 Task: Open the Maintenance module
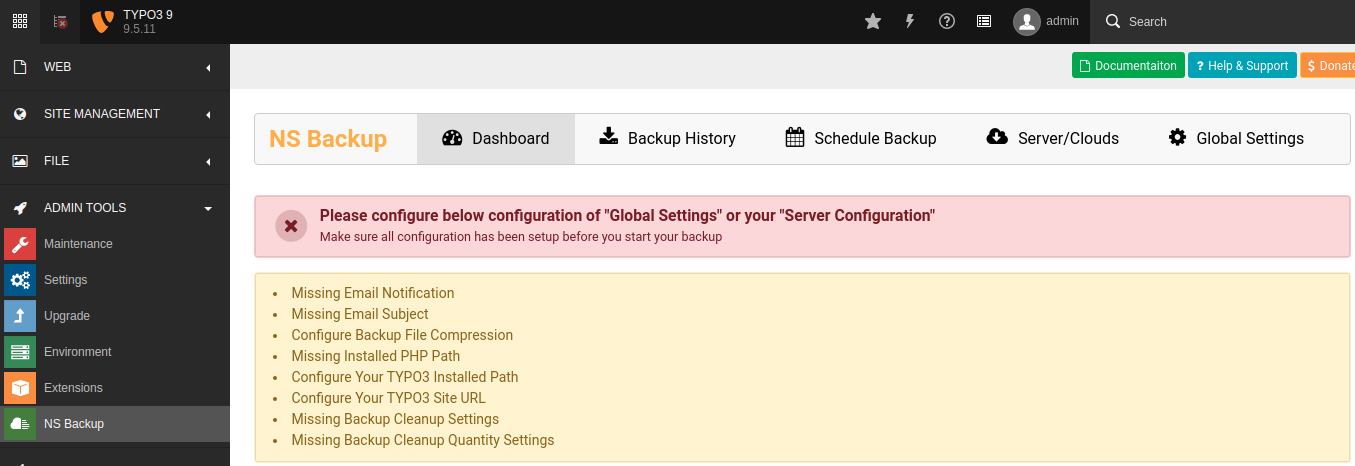coord(115,244)
